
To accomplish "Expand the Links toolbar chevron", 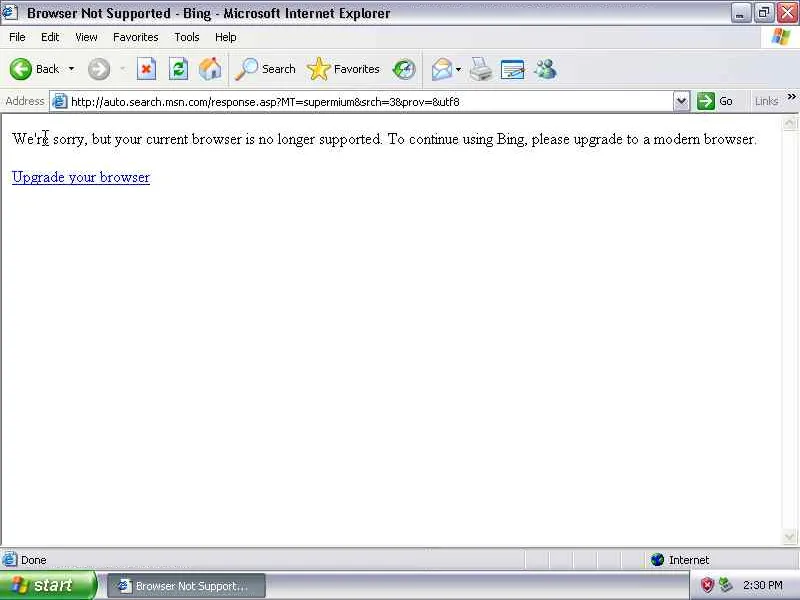I will (x=791, y=96).
